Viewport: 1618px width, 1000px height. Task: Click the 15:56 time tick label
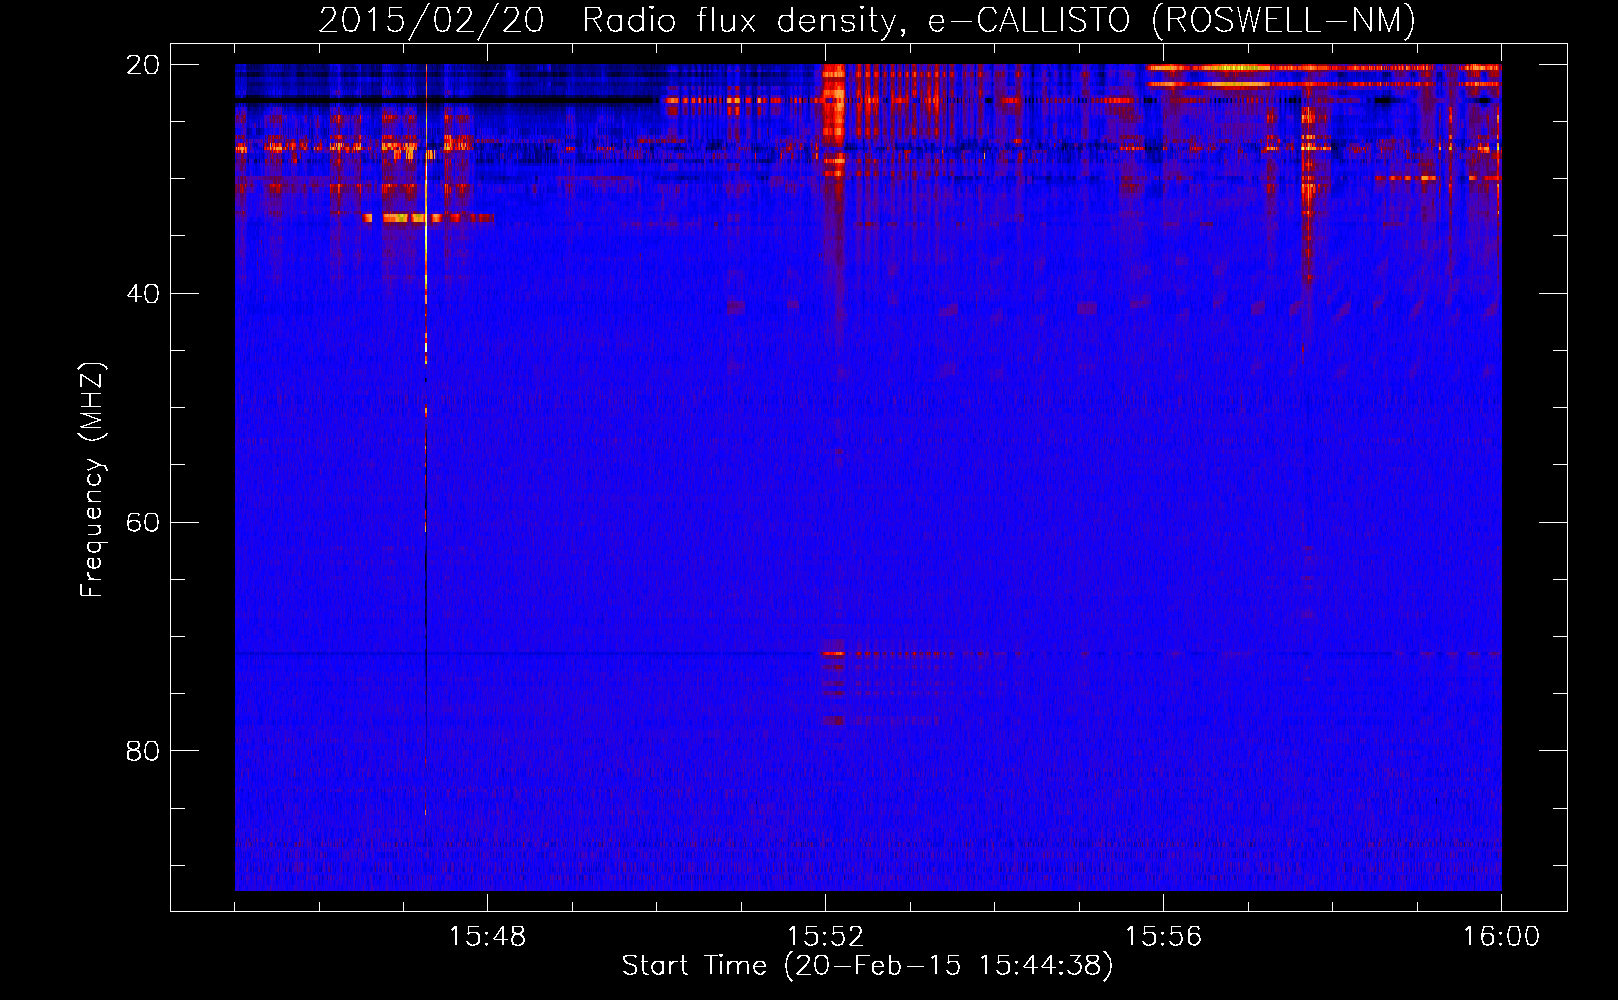coord(1163,937)
